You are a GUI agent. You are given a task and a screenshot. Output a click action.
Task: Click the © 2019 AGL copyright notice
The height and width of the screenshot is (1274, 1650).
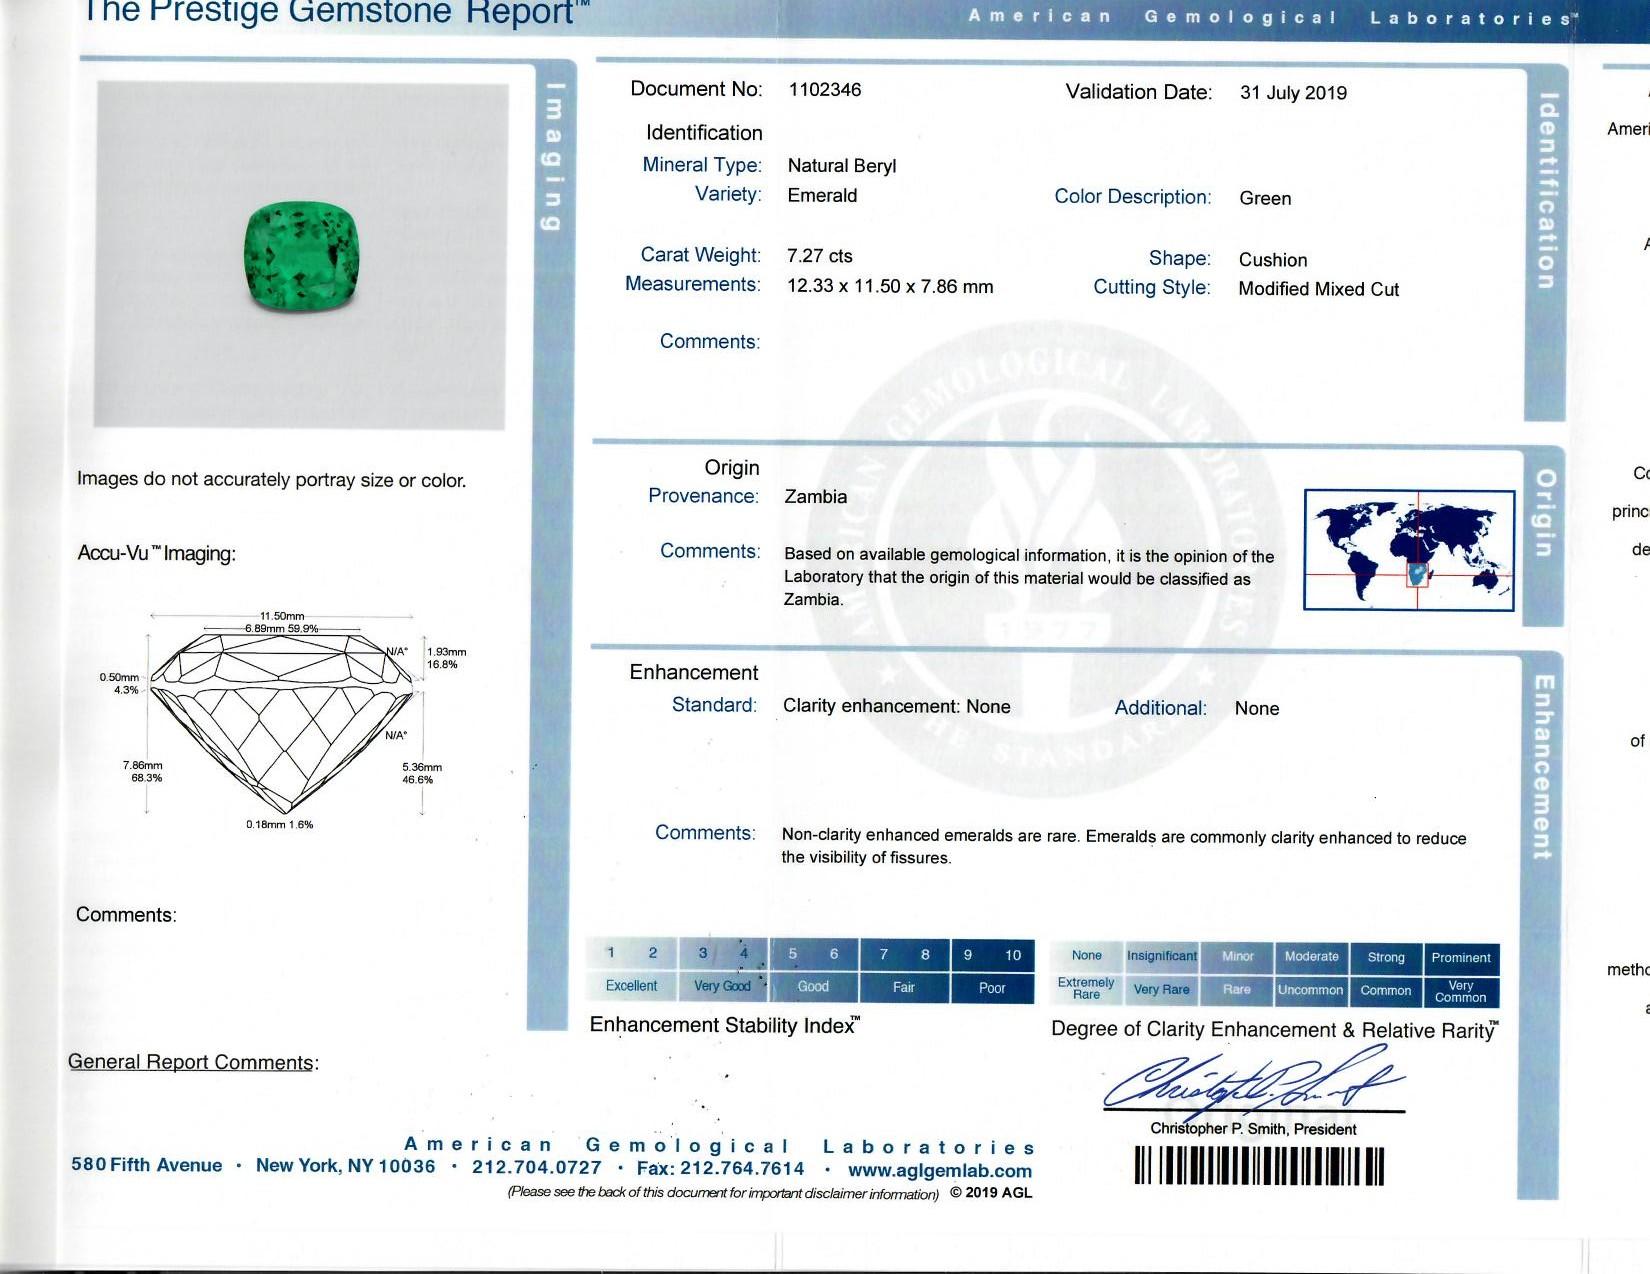[991, 1192]
